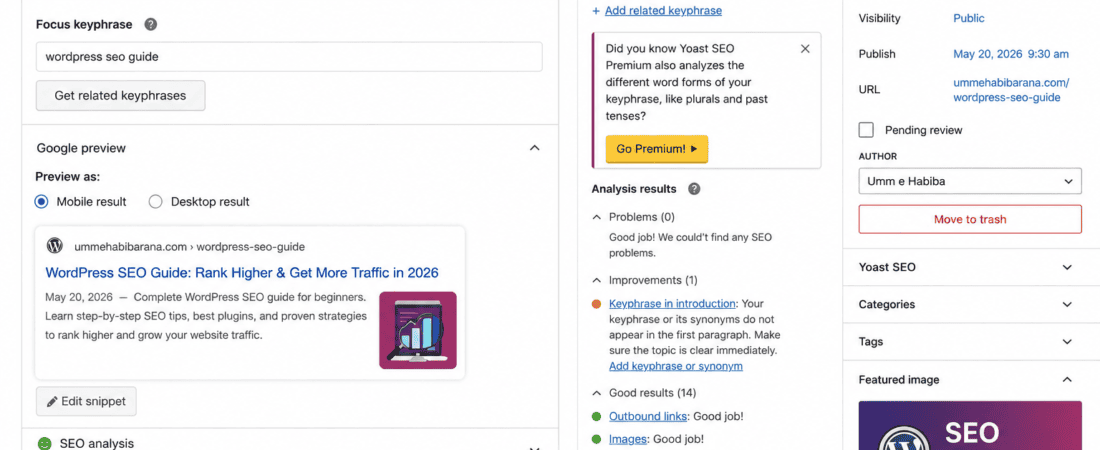
Task: Click the green smiley SEO analysis icon
Action: click(45, 444)
